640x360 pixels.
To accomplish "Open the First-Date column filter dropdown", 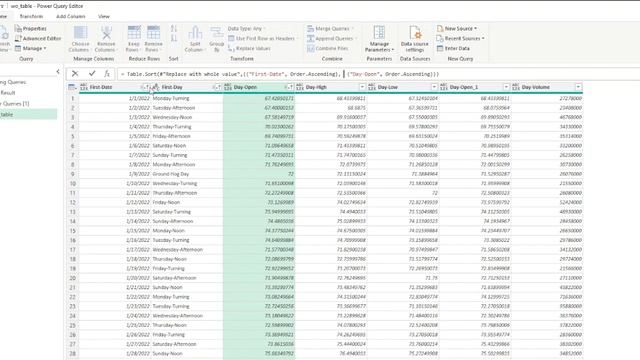I will coord(146,87).
